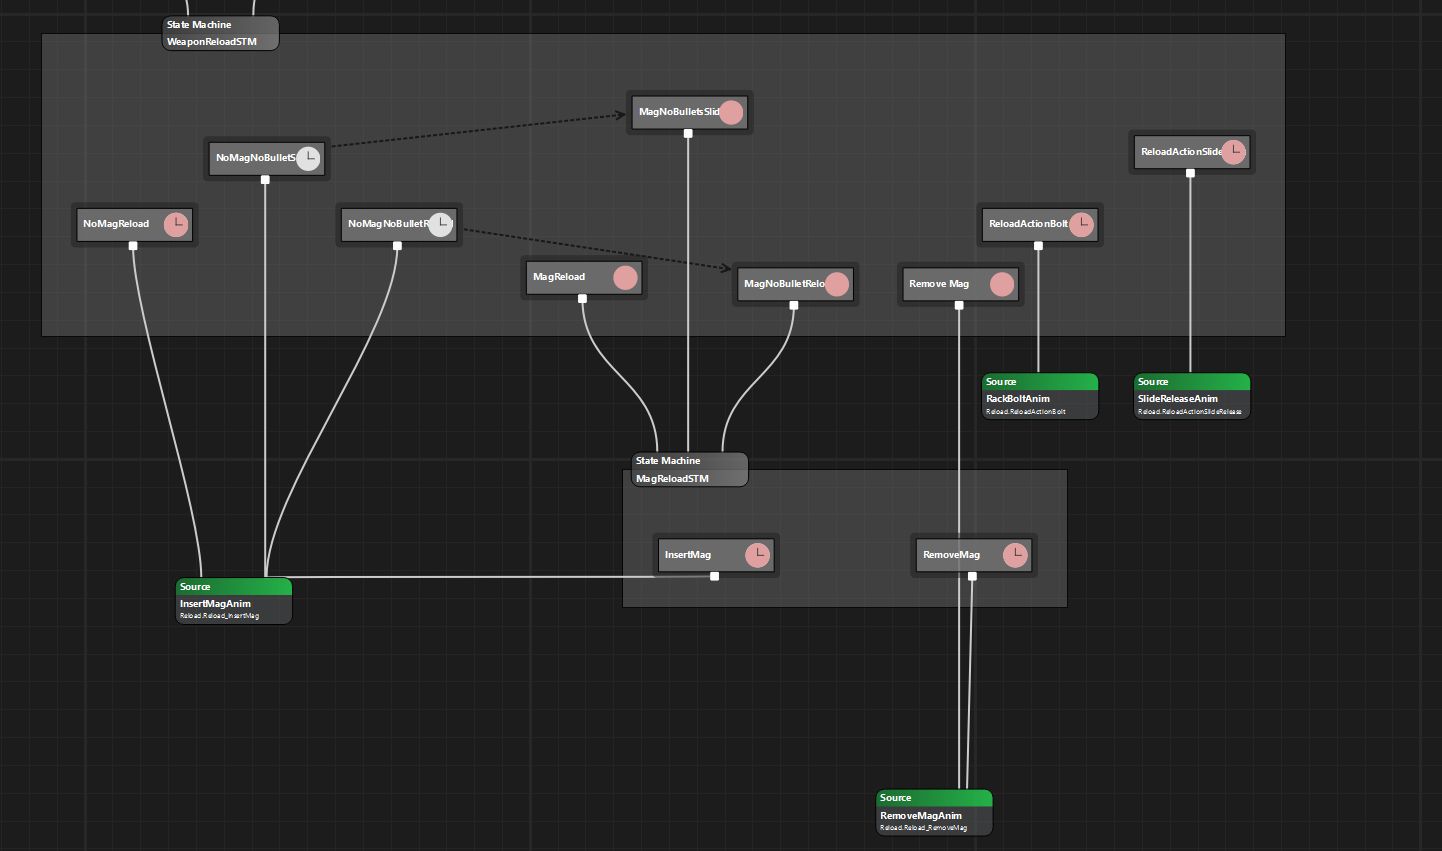Click the output pin below InsertMag state

tap(714, 576)
